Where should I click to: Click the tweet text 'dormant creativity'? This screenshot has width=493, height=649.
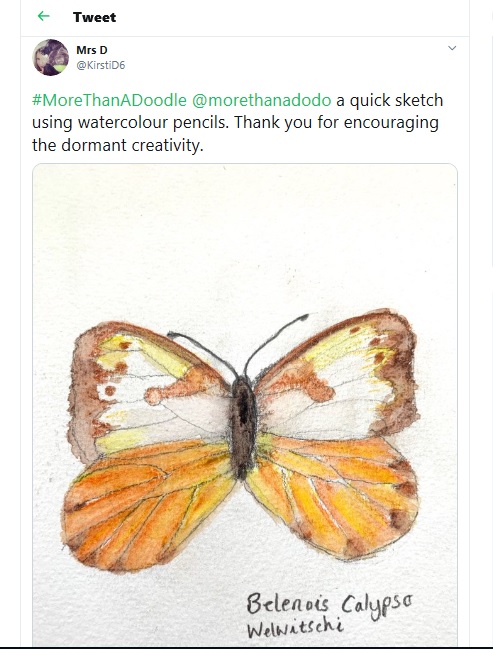tap(131, 145)
